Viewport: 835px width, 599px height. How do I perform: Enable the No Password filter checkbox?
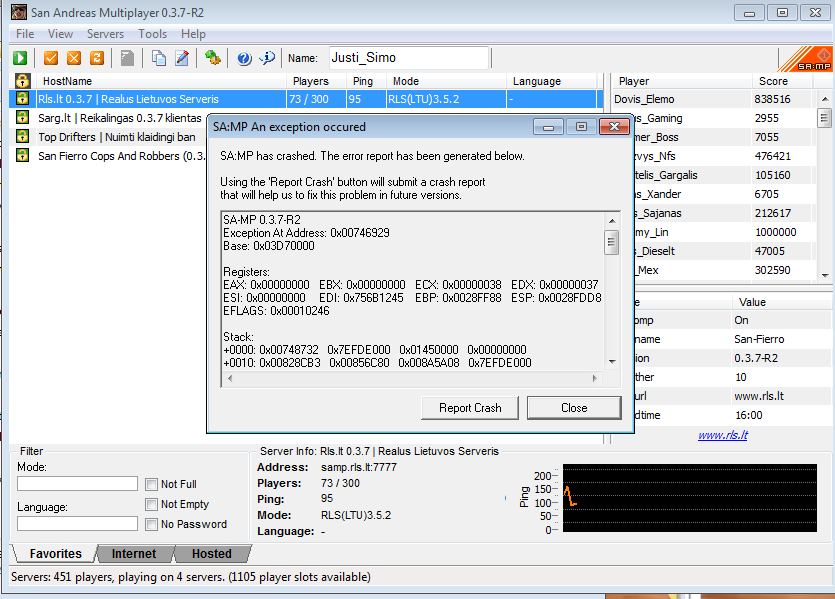[x=152, y=524]
